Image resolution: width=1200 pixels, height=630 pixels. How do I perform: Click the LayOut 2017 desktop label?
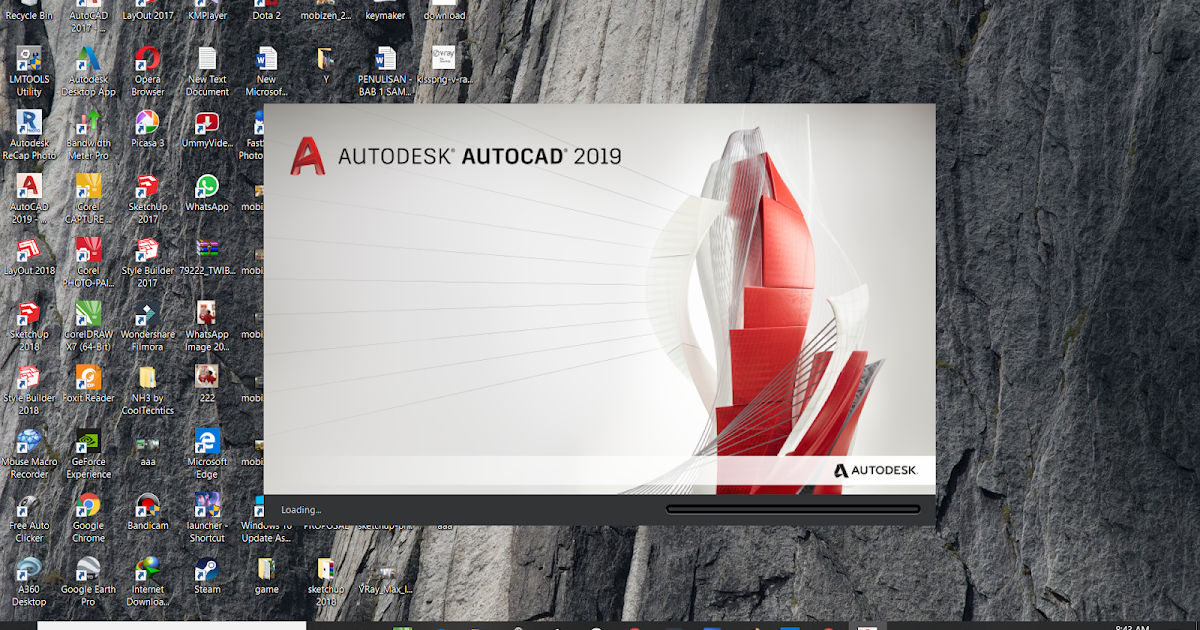(147, 16)
